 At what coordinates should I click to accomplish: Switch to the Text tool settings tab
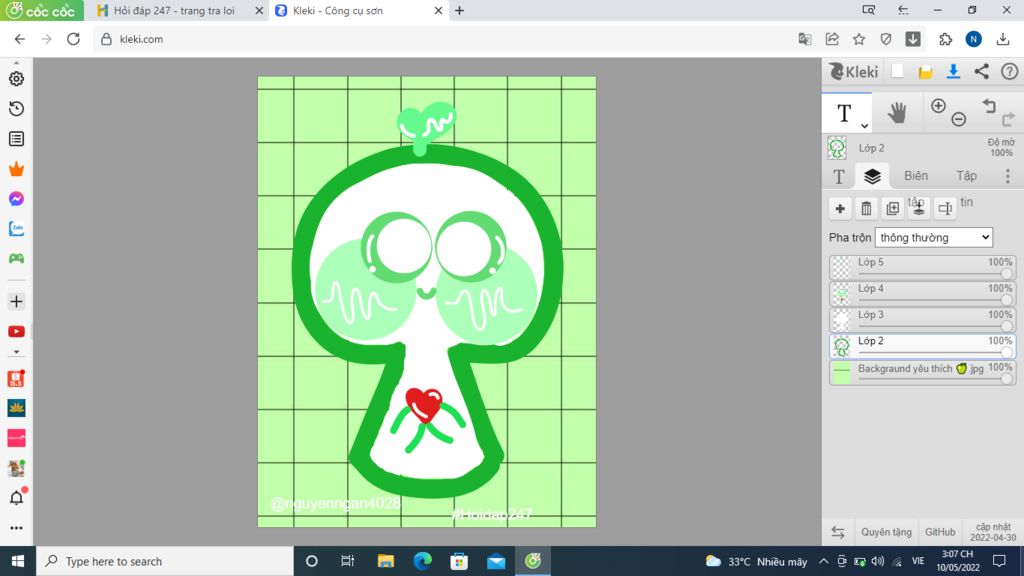pyautogui.click(x=839, y=176)
